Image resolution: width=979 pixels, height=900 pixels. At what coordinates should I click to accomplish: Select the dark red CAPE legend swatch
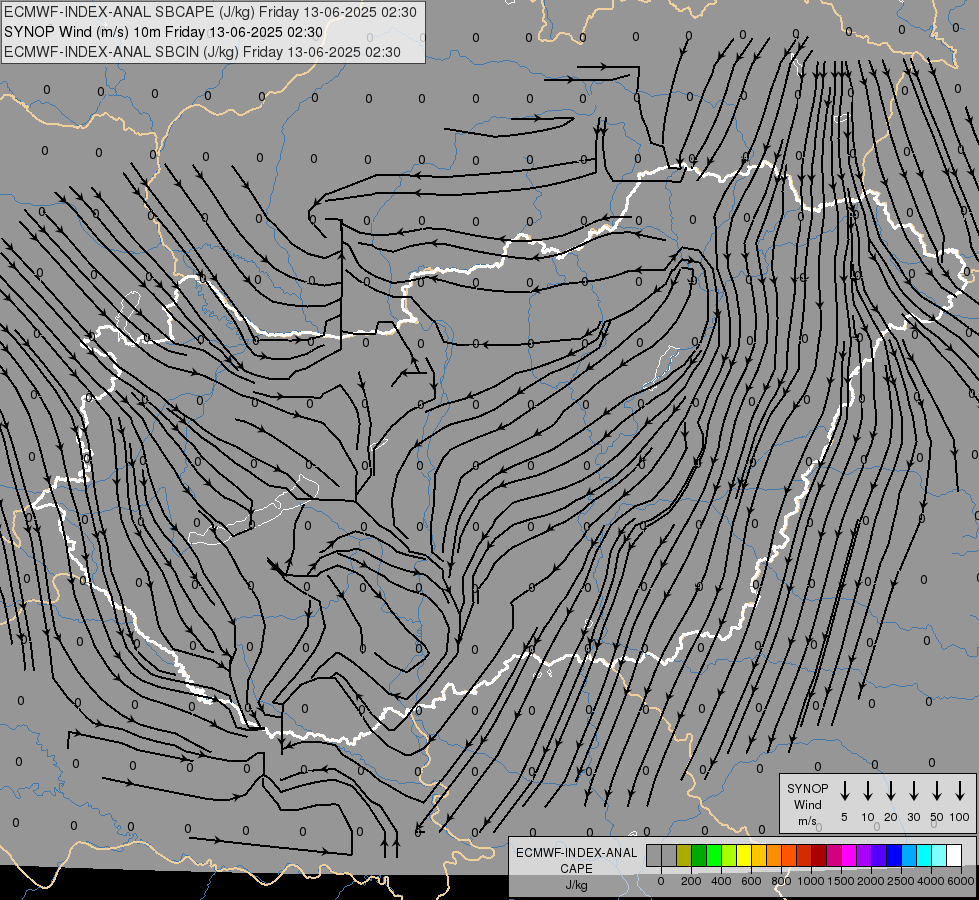819,855
